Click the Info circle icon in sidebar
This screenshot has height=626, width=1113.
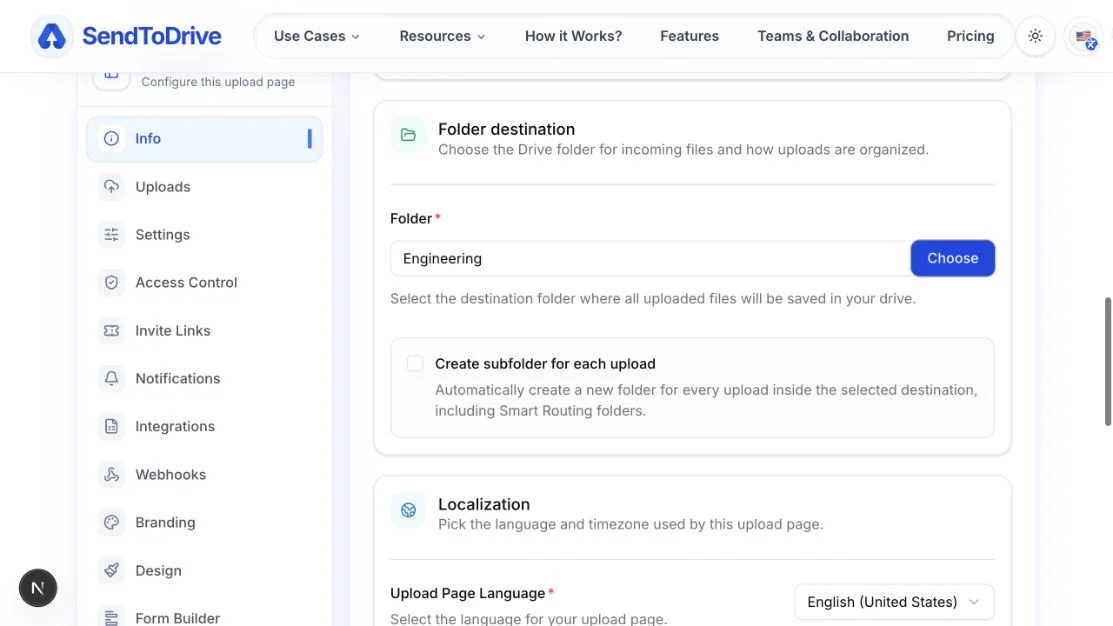pos(111,138)
